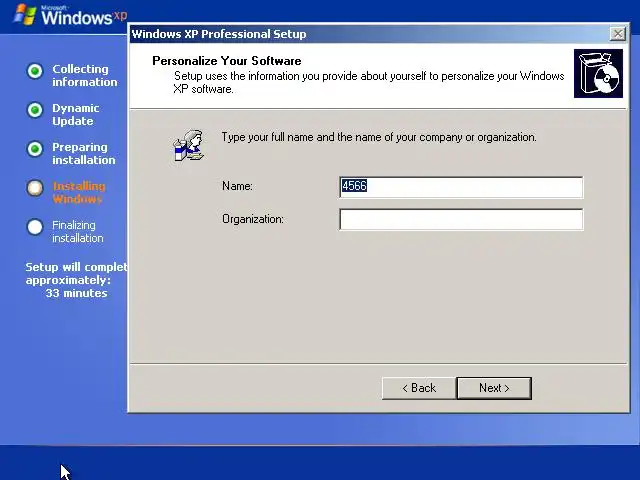Focus the Organization input field
The height and width of the screenshot is (480, 640).
point(461,220)
